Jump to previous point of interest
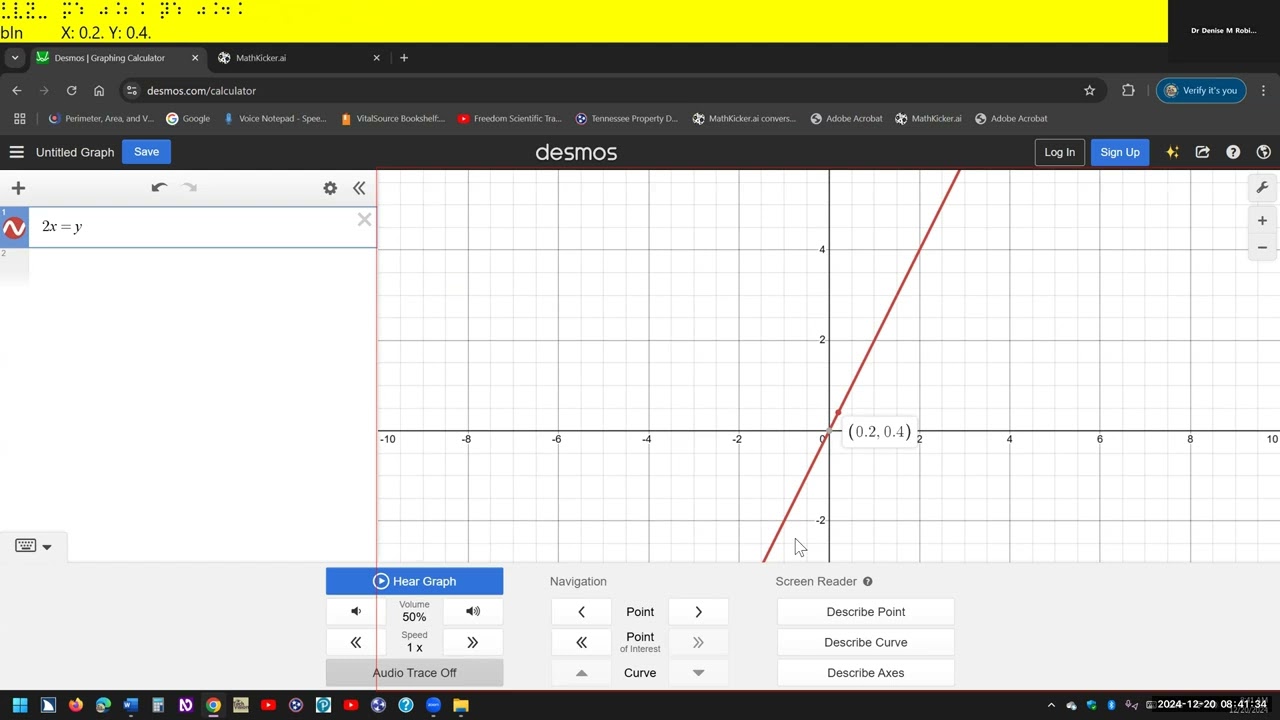 tap(581, 642)
